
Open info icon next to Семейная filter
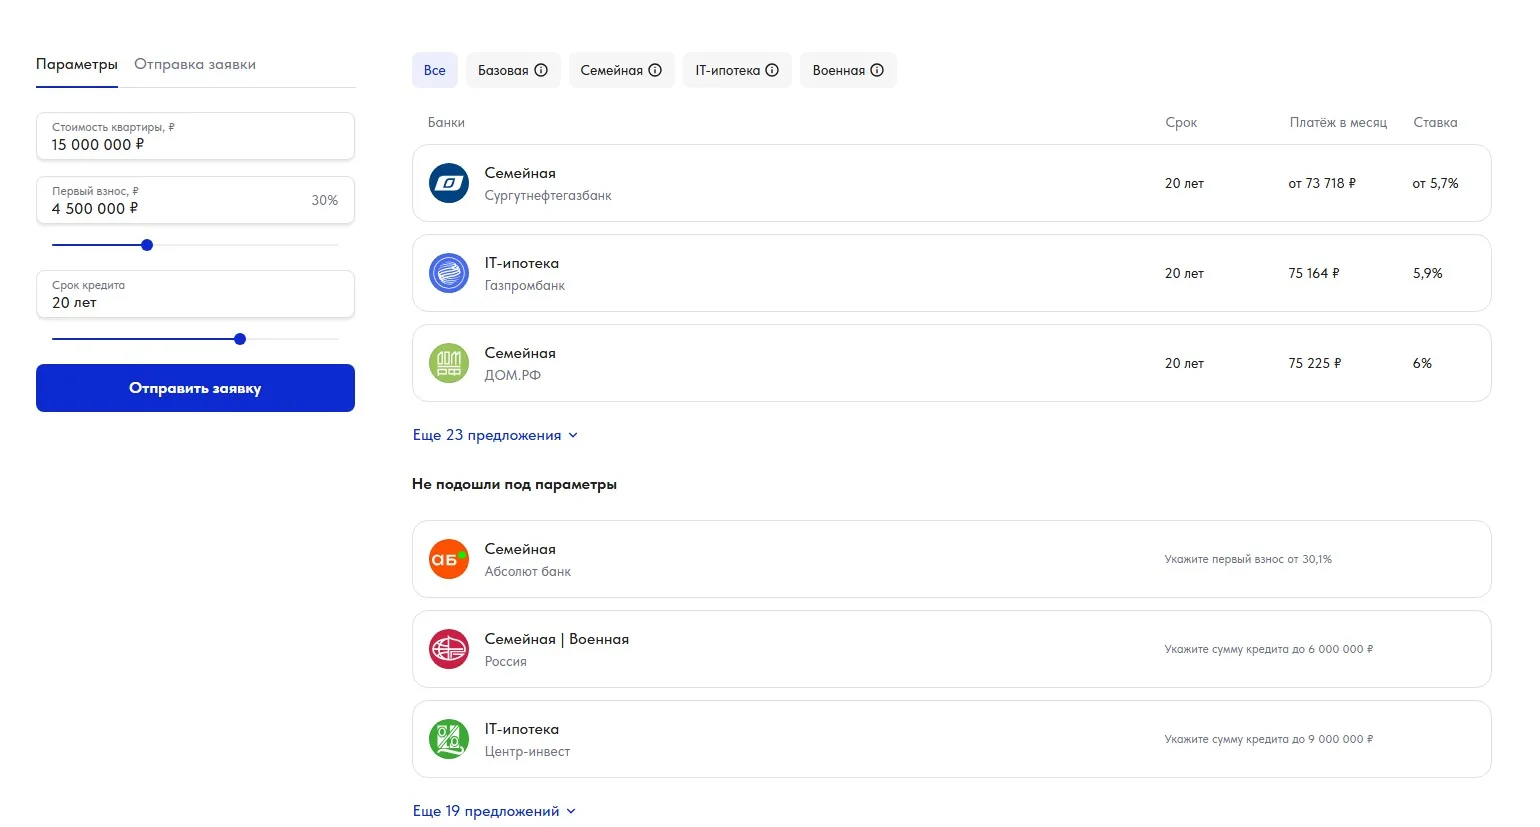pyautogui.click(x=655, y=70)
